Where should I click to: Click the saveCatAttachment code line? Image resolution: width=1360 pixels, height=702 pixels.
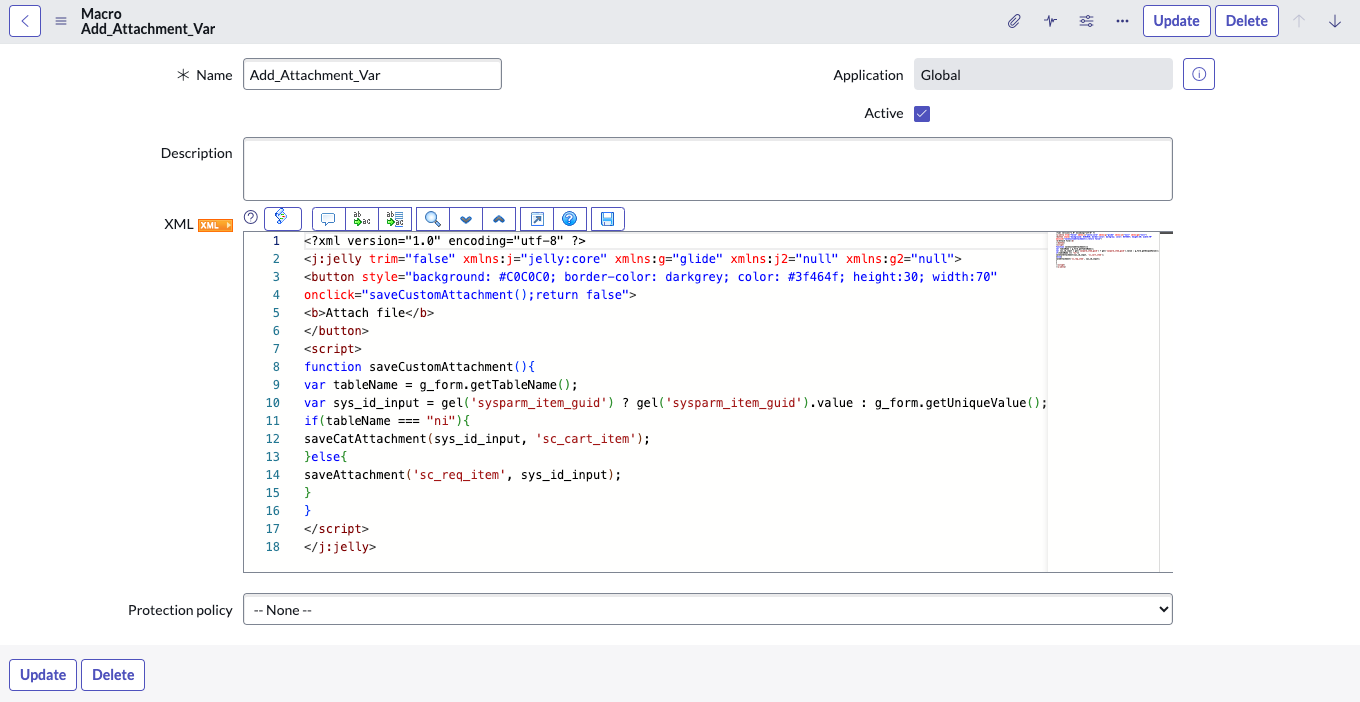click(x=477, y=439)
